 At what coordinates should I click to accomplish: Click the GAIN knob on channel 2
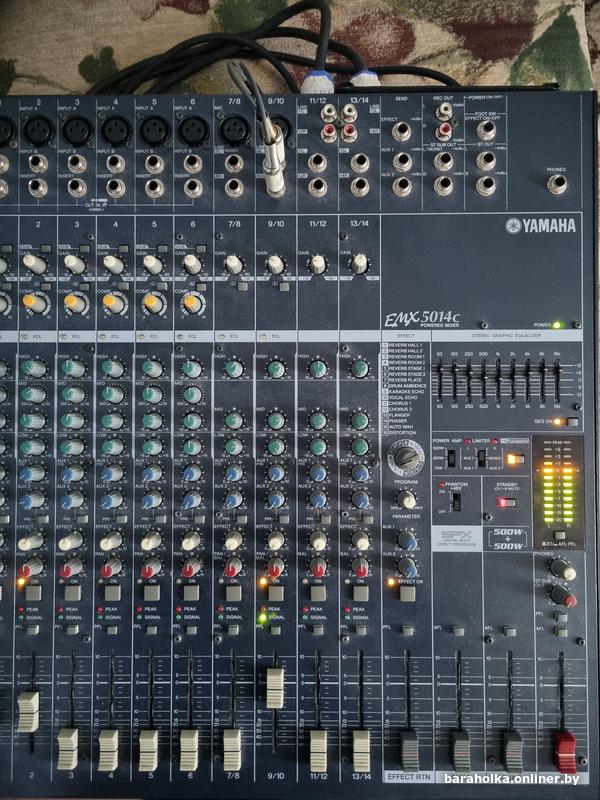pyautogui.click(x=35, y=264)
